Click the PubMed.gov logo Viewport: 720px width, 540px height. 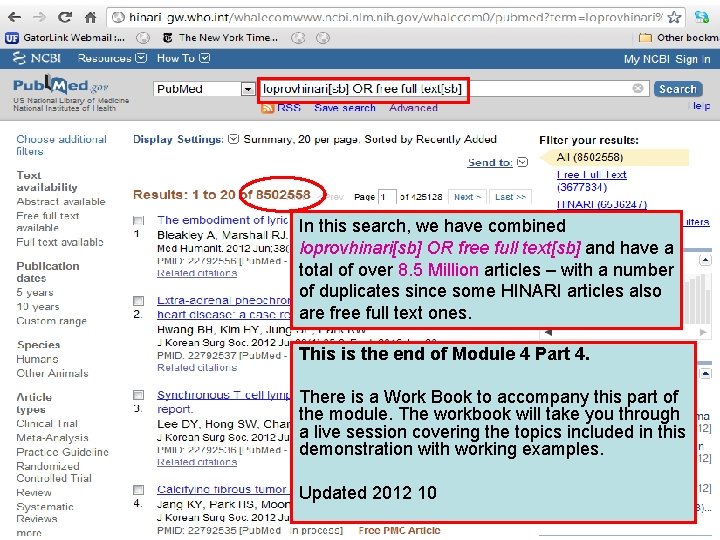pyautogui.click(x=61, y=85)
